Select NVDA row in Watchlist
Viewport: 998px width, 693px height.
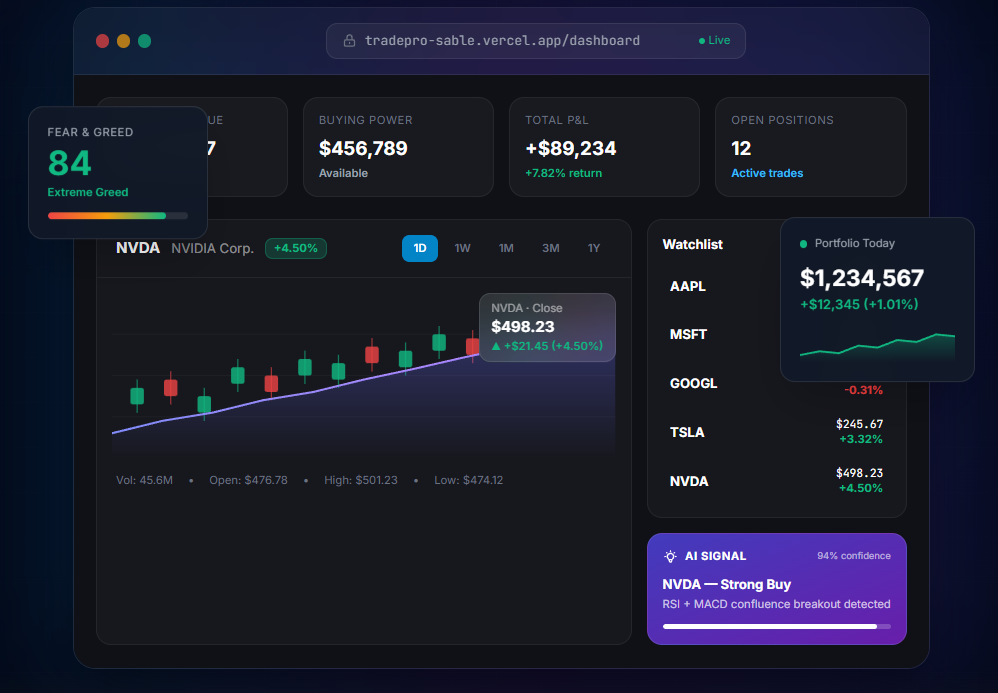(x=777, y=481)
